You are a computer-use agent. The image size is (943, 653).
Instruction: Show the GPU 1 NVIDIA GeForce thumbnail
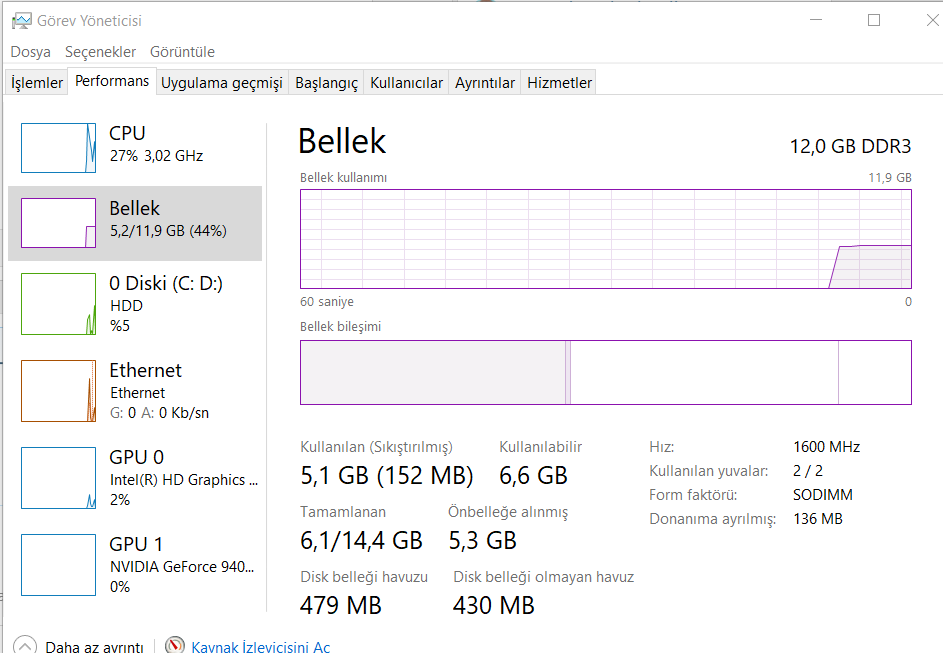pyautogui.click(x=59, y=565)
